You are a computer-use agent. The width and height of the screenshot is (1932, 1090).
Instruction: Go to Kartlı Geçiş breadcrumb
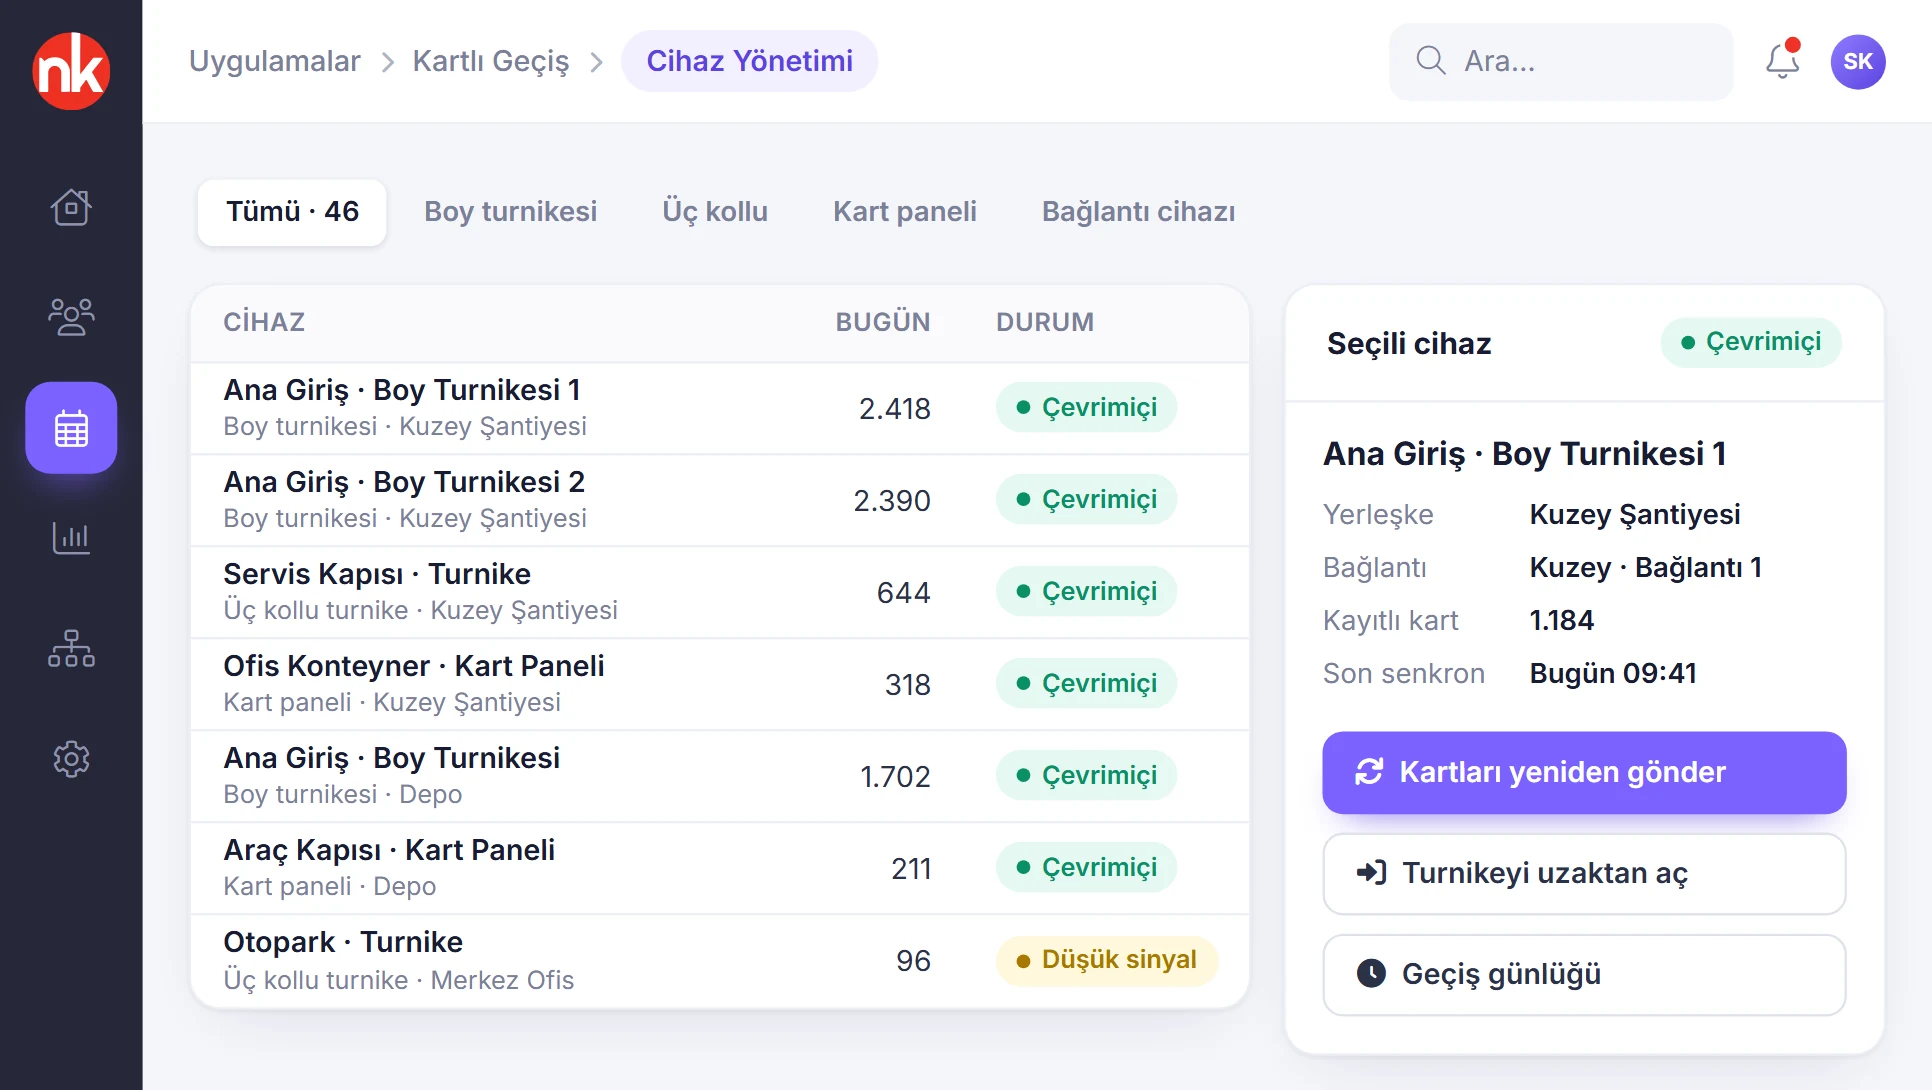pyautogui.click(x=491, y=61)
